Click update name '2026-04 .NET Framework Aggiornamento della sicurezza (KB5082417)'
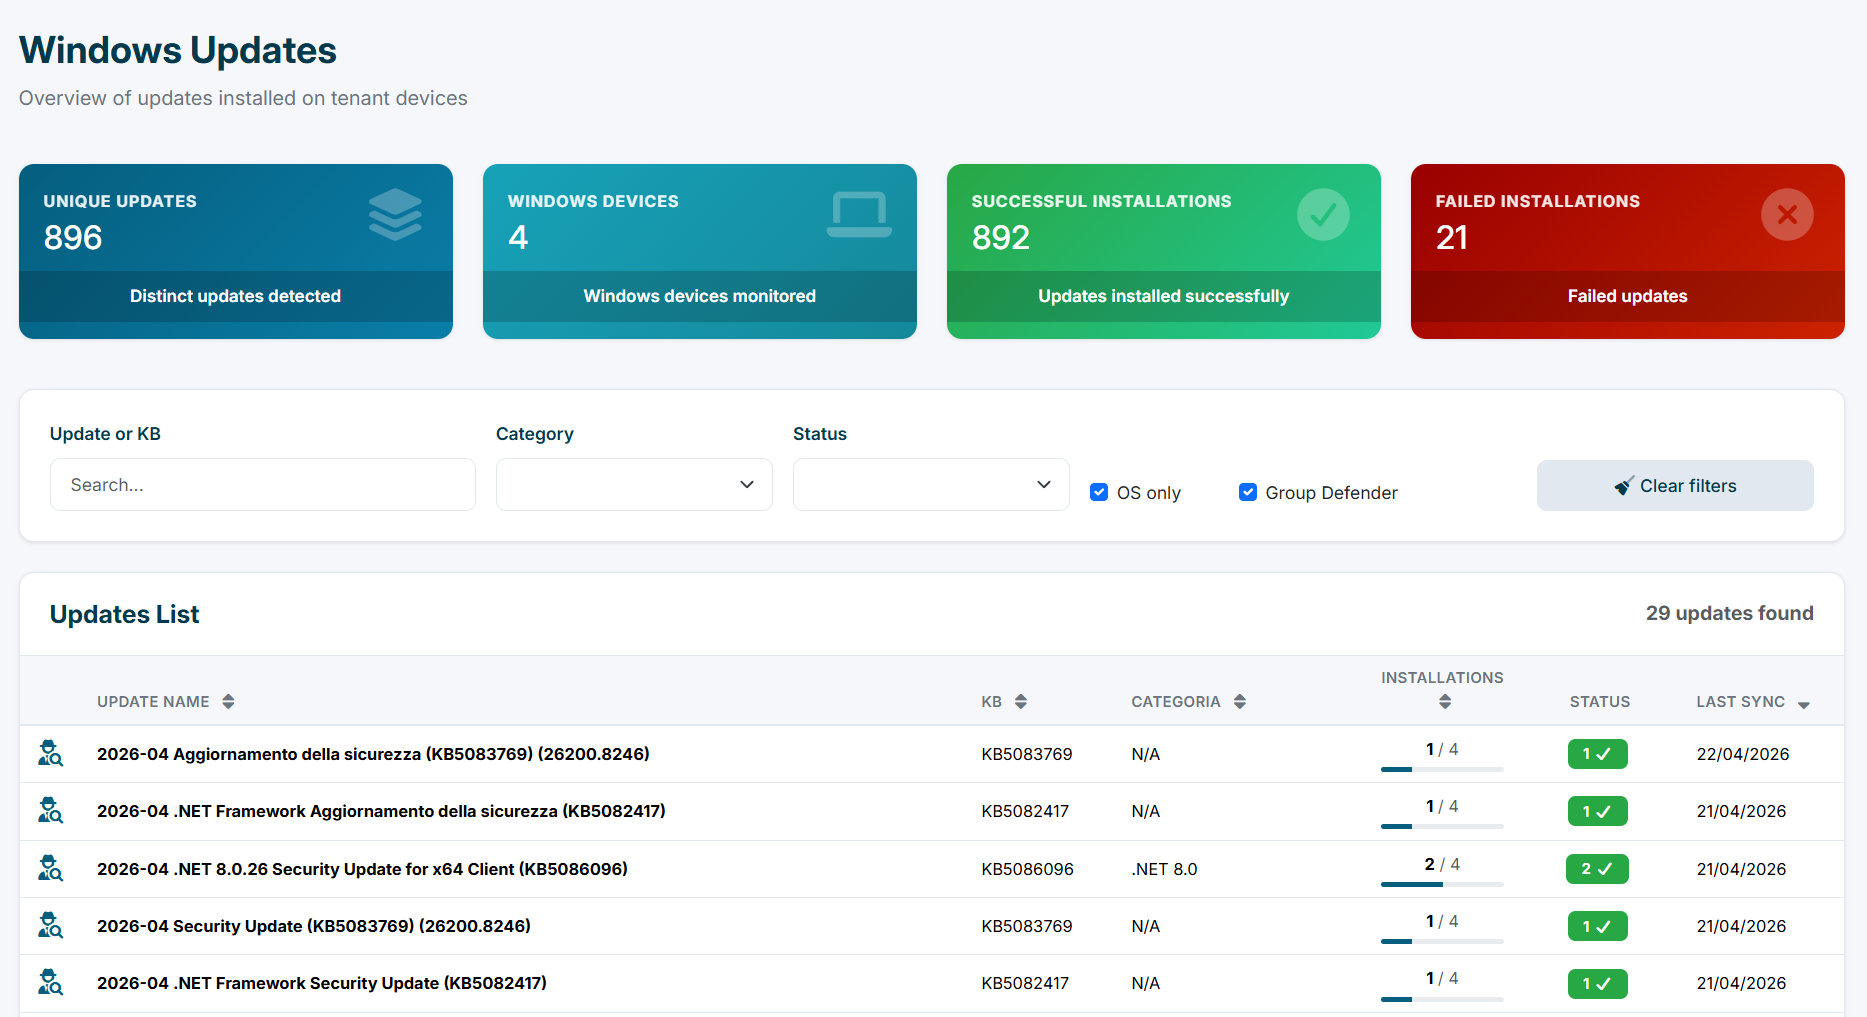 [x=381, y=810]
